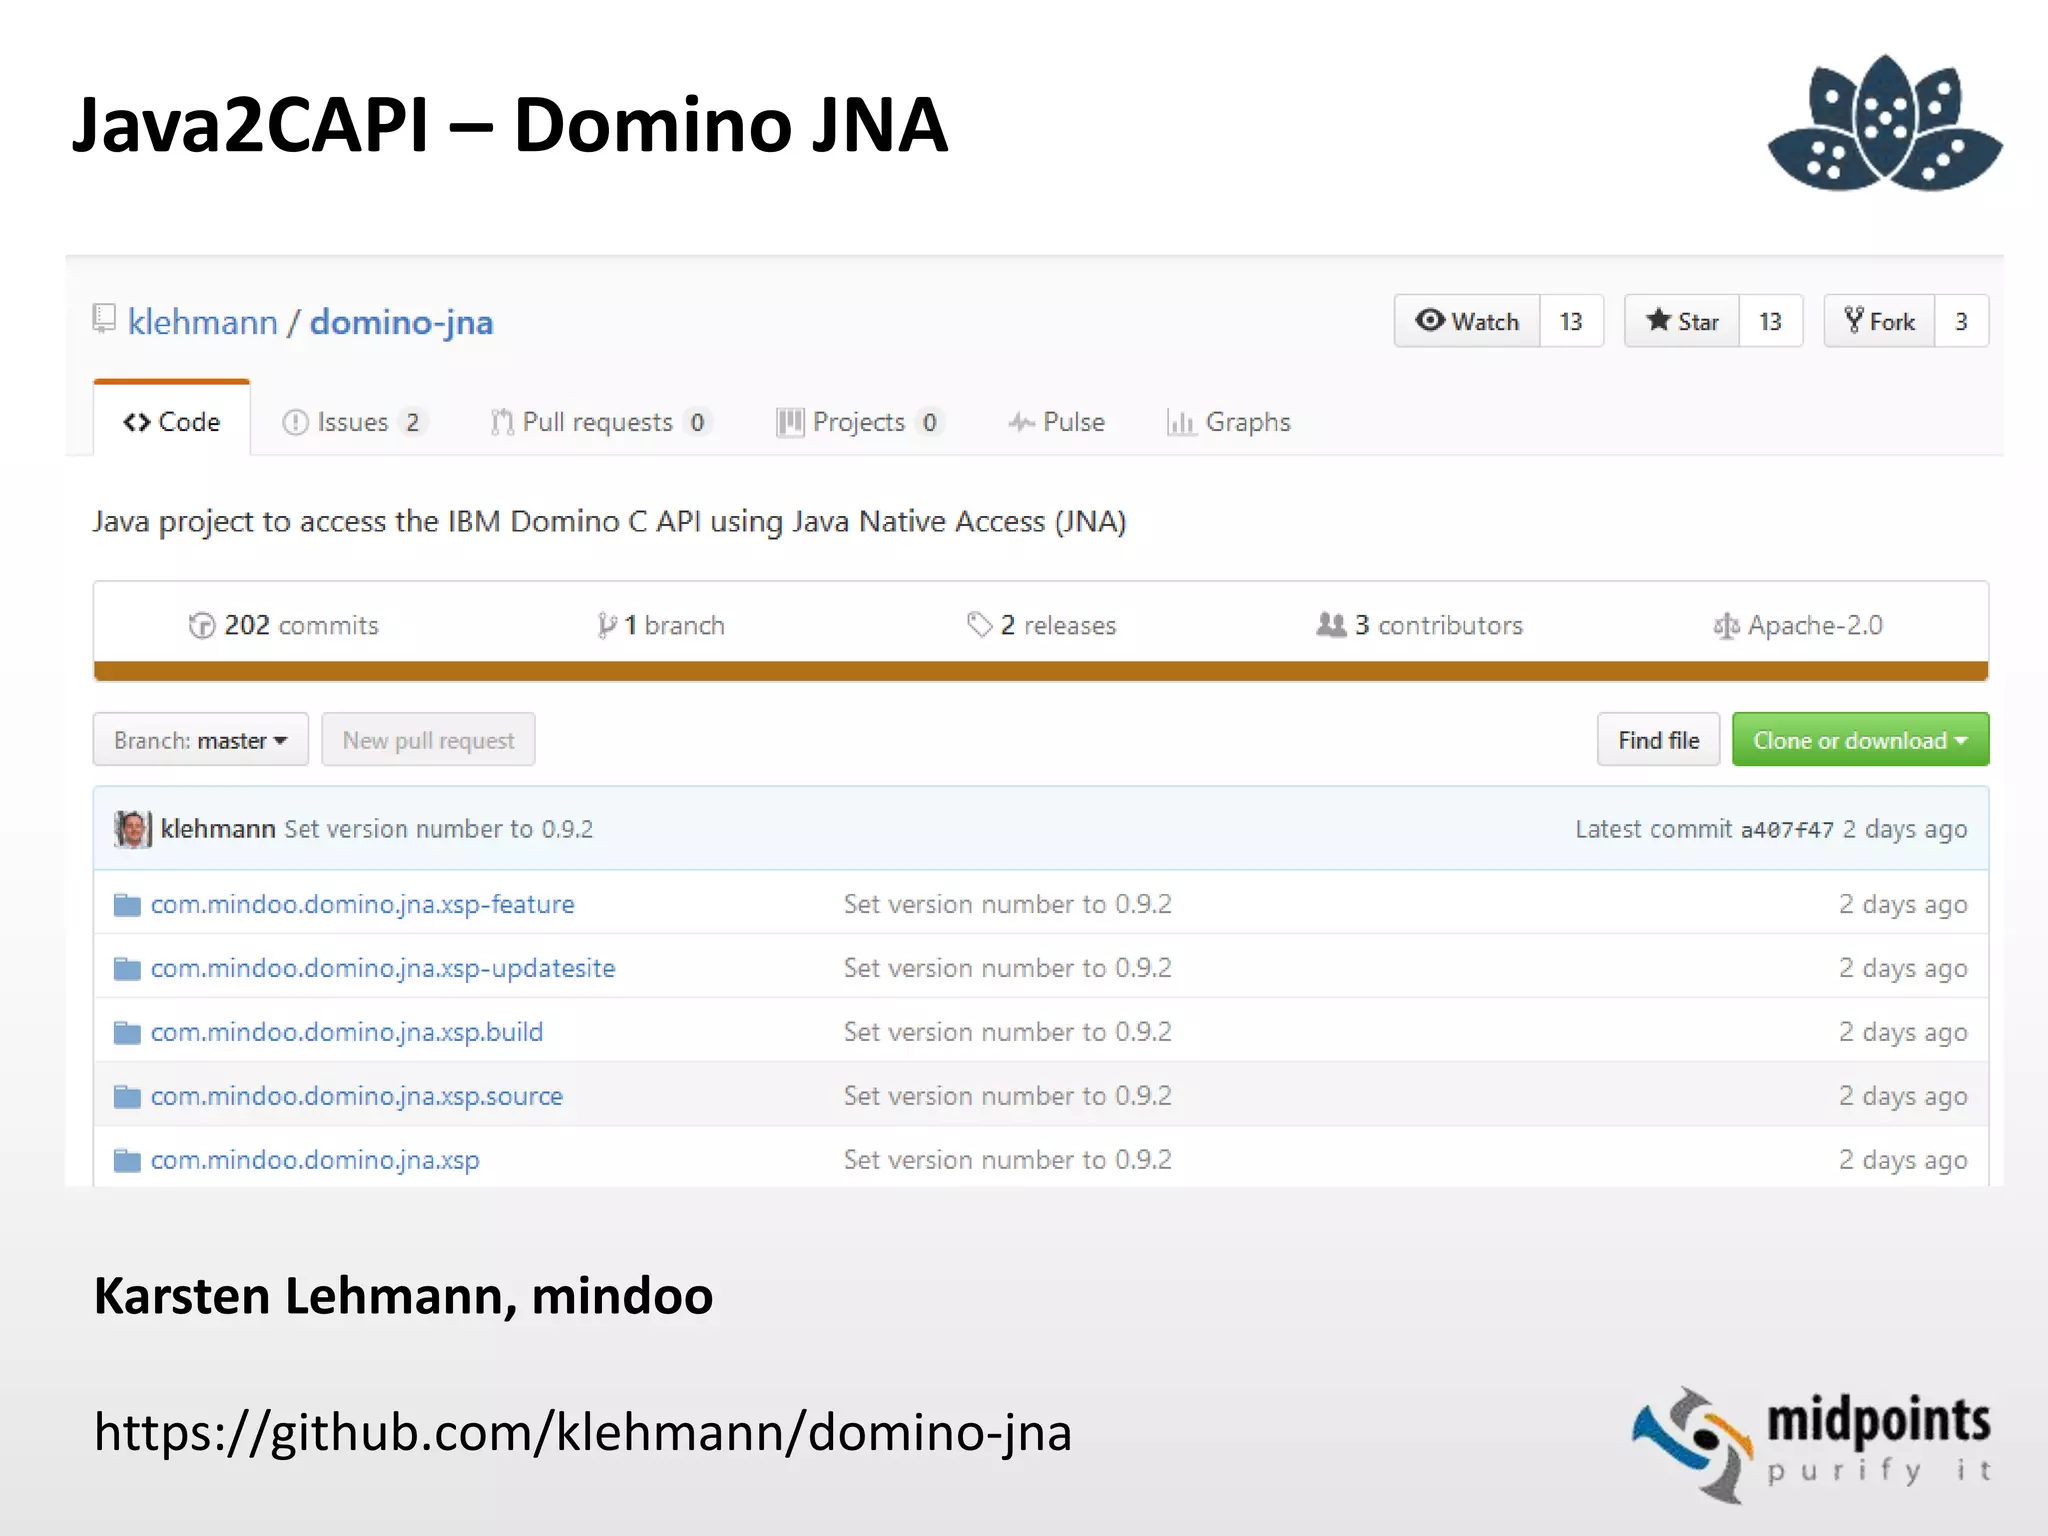
Task: Select the Code tab
Action: tap(172, 421)
